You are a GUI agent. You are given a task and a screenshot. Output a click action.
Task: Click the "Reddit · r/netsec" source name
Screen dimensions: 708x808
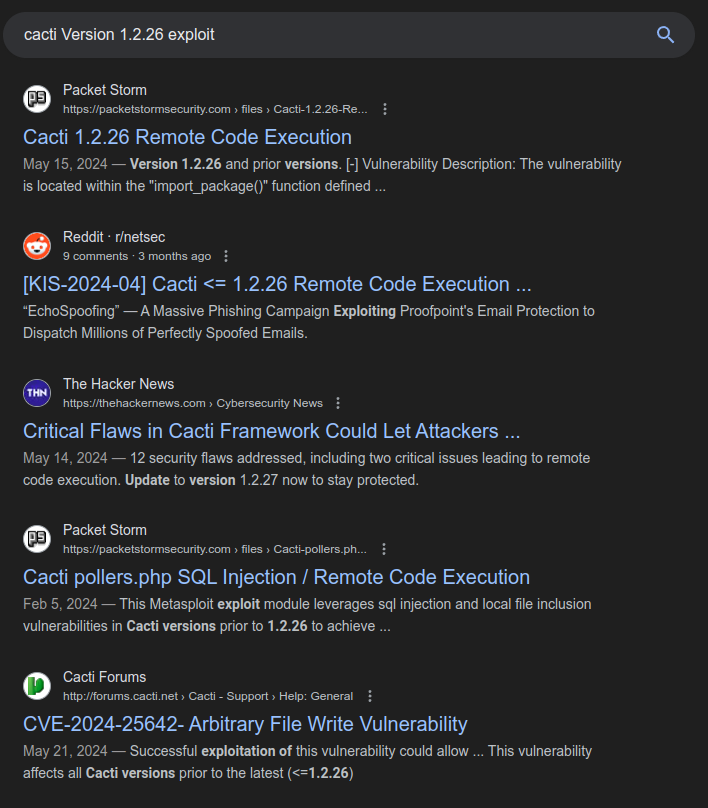pos(114,237)
